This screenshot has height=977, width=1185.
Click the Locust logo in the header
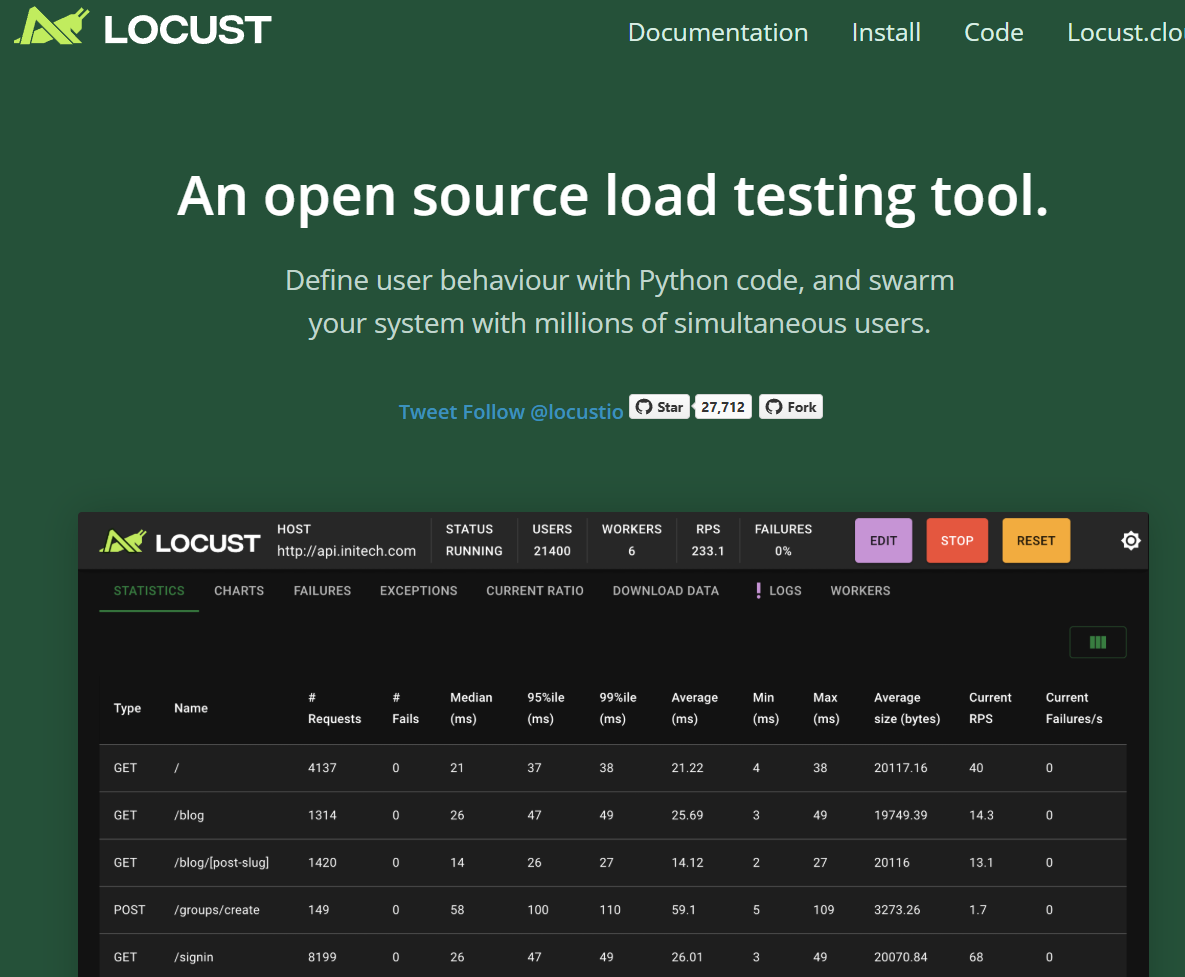pos(143,28)
